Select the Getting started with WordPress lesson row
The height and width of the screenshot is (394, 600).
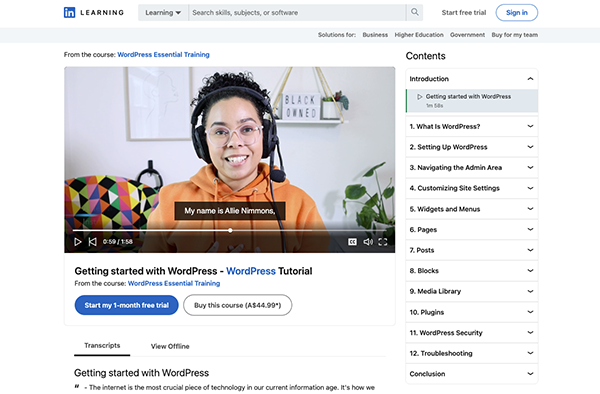click(x=472, y=101)
